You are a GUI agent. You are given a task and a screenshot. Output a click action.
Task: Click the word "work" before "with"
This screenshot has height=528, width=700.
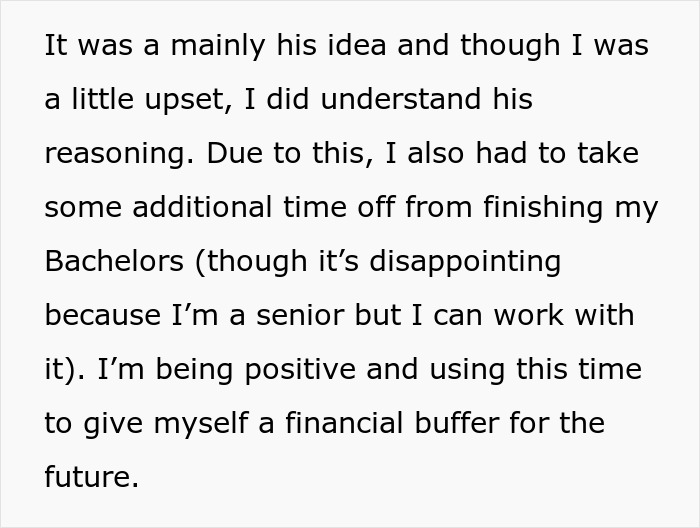point(529,315)
